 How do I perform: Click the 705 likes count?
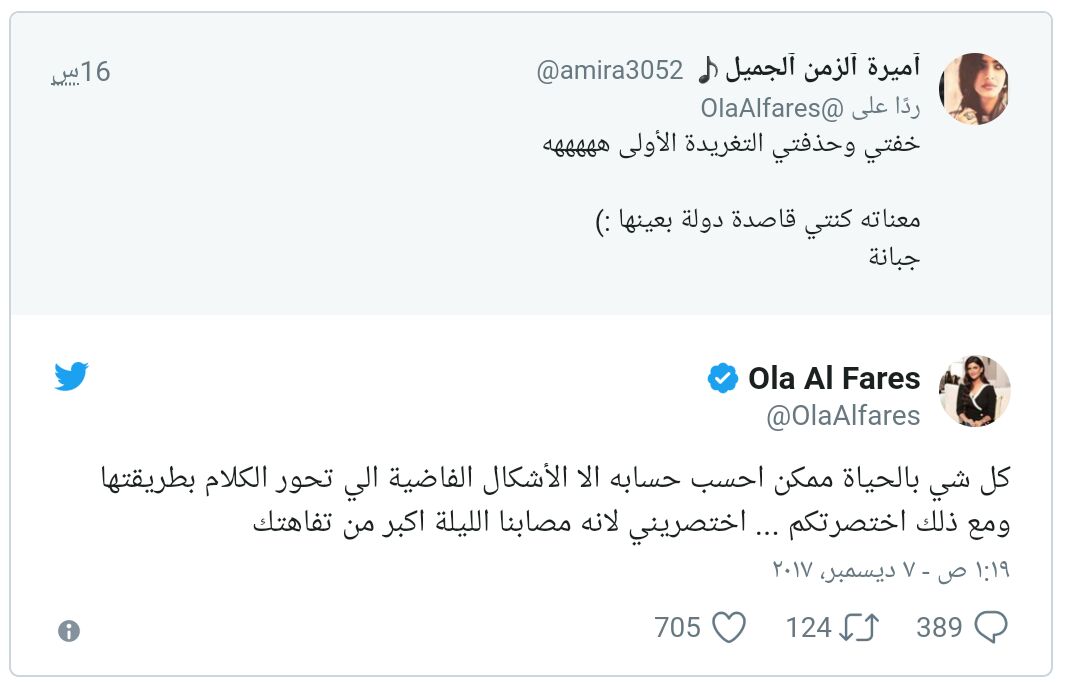coord(677,627)
